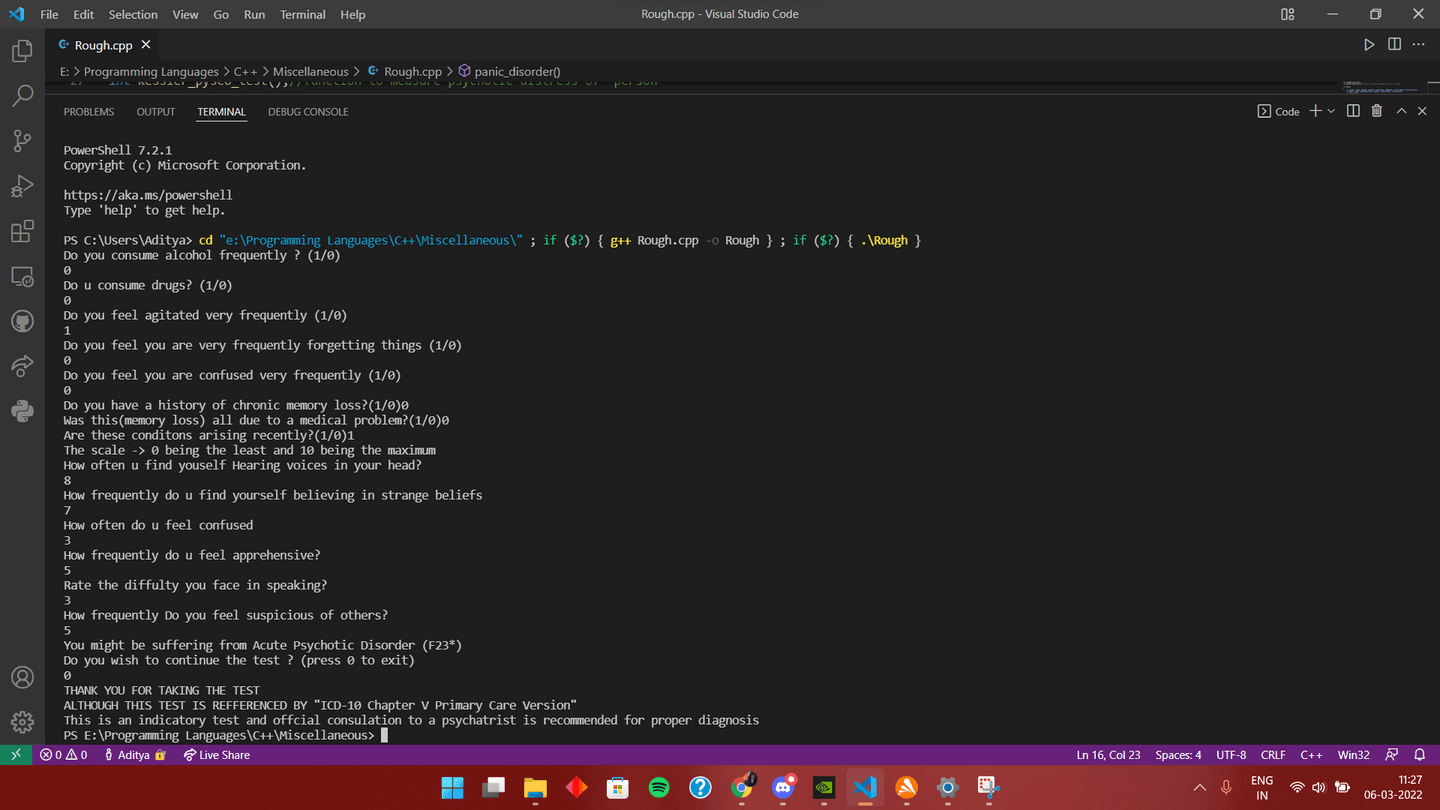The image size is (1440, 810).
Task: Show errors and warnings count
Action: [x=64, y=755]
